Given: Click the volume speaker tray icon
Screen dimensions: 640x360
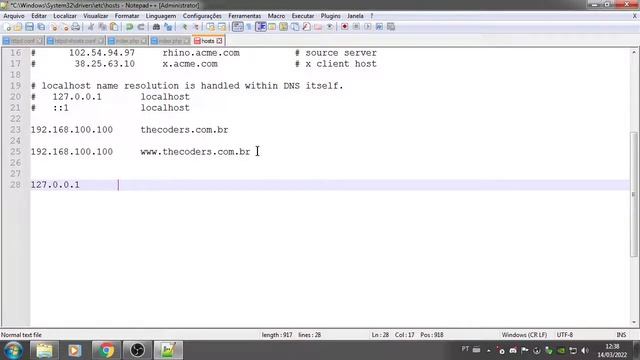Looking at the screenshot, I should click(x=585, y=350).
